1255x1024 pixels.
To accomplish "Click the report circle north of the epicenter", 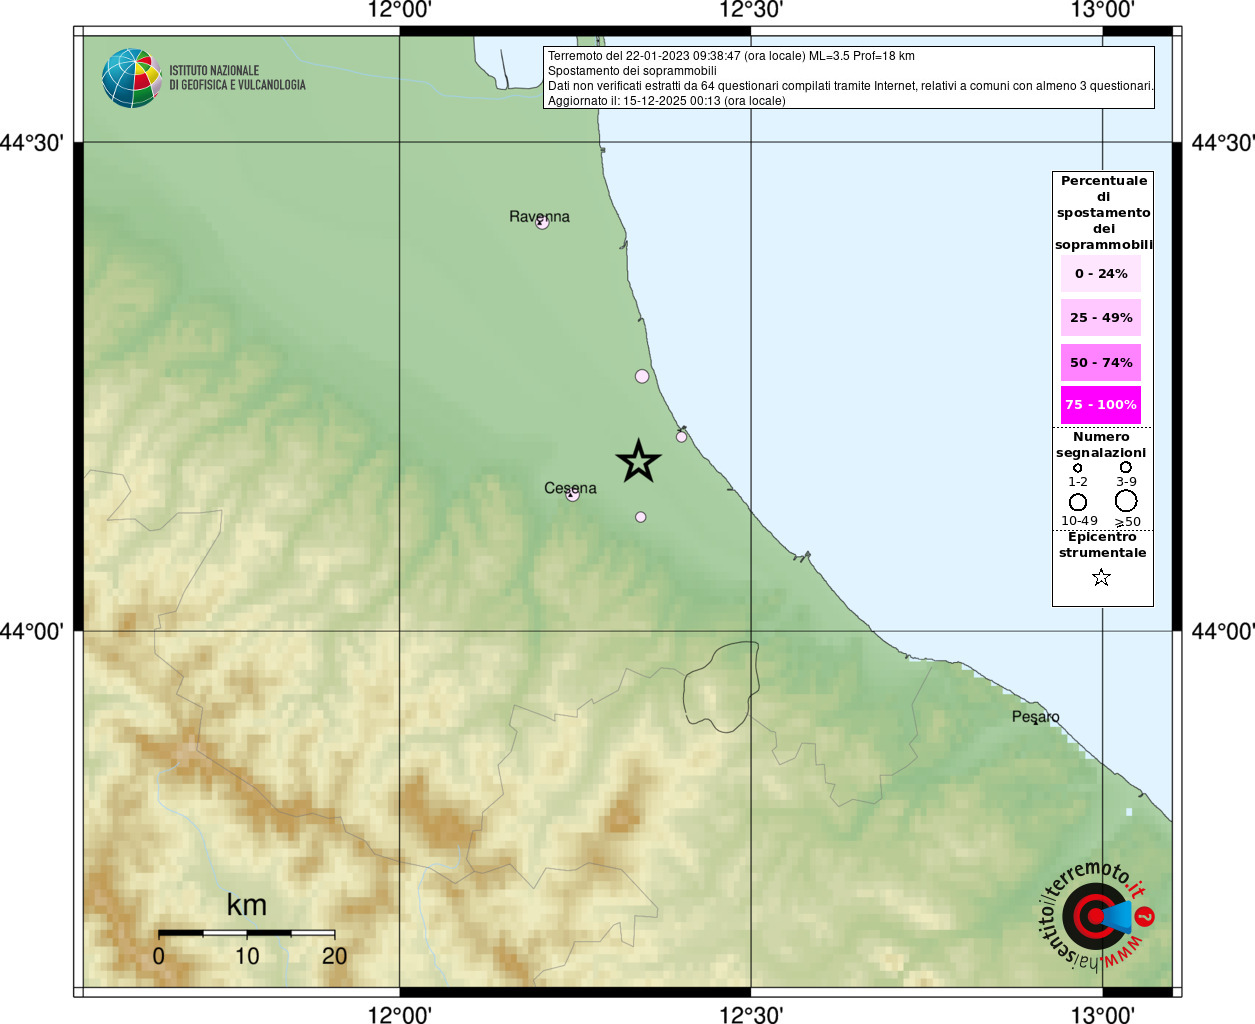I will [x=642, y=376].
